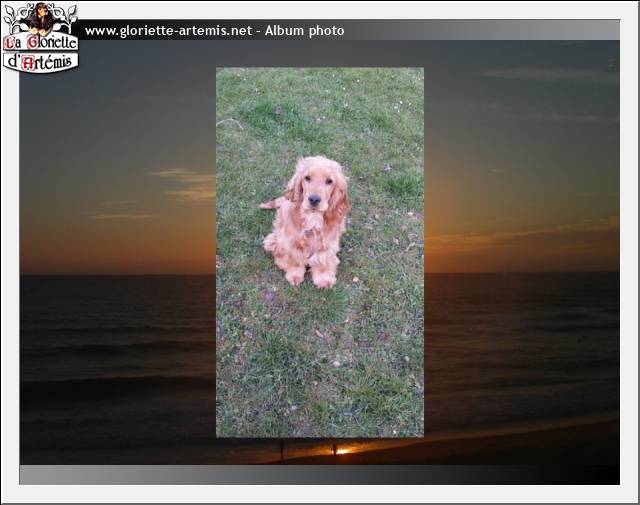Click the "d'Artémis" word in the logo
Image resolution: width=640 pixels, height=505 pixels.
click(42, 62)
